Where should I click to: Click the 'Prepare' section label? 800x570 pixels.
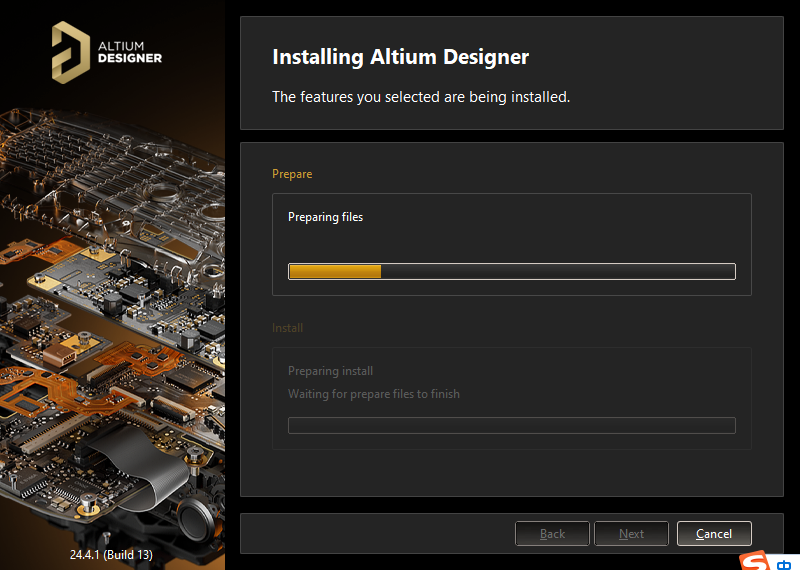click(292, 174)
